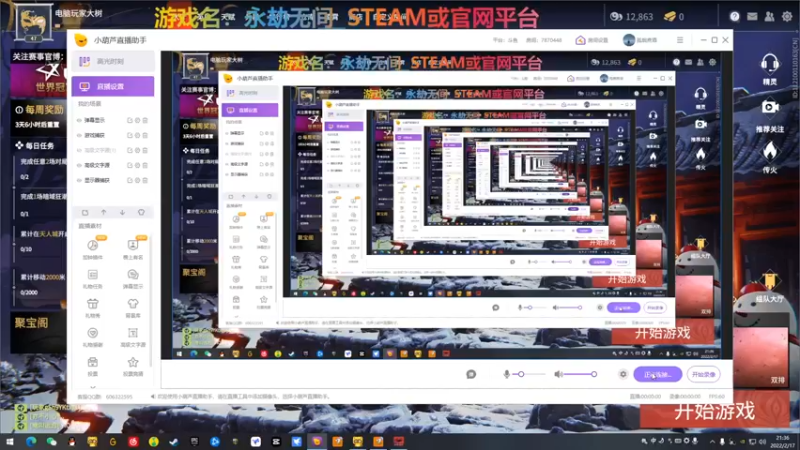The width and height of the screenshot is (800, 450).
Task: Open the chat bubble icon below the preview
Action: pyautogui.click(x=471, y=374)
